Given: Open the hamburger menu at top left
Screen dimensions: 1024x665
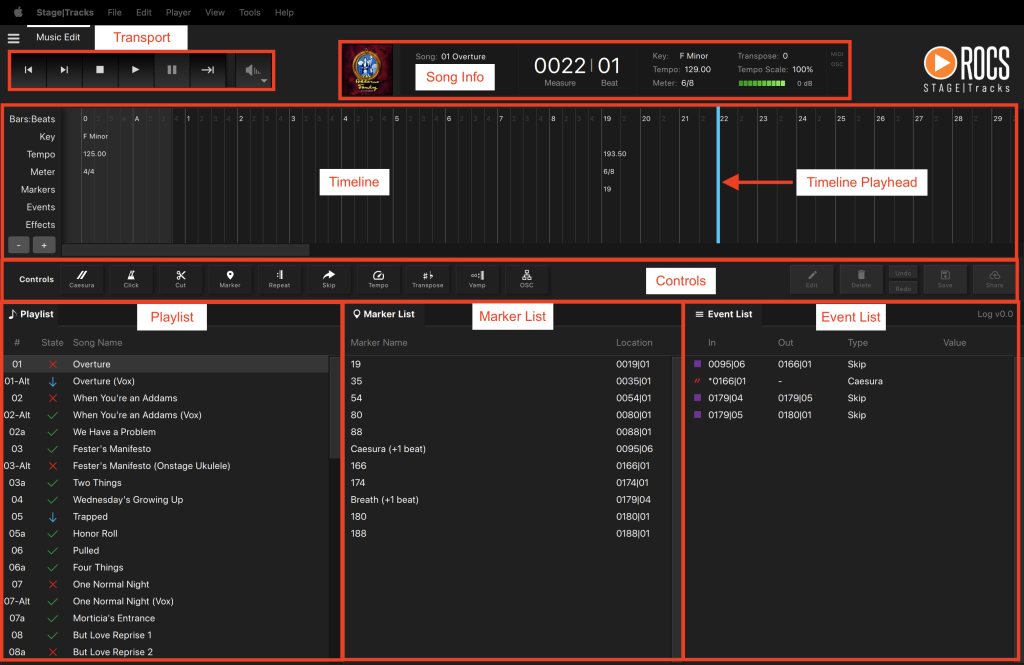Looking at the screenshot, I should point(13,38).
